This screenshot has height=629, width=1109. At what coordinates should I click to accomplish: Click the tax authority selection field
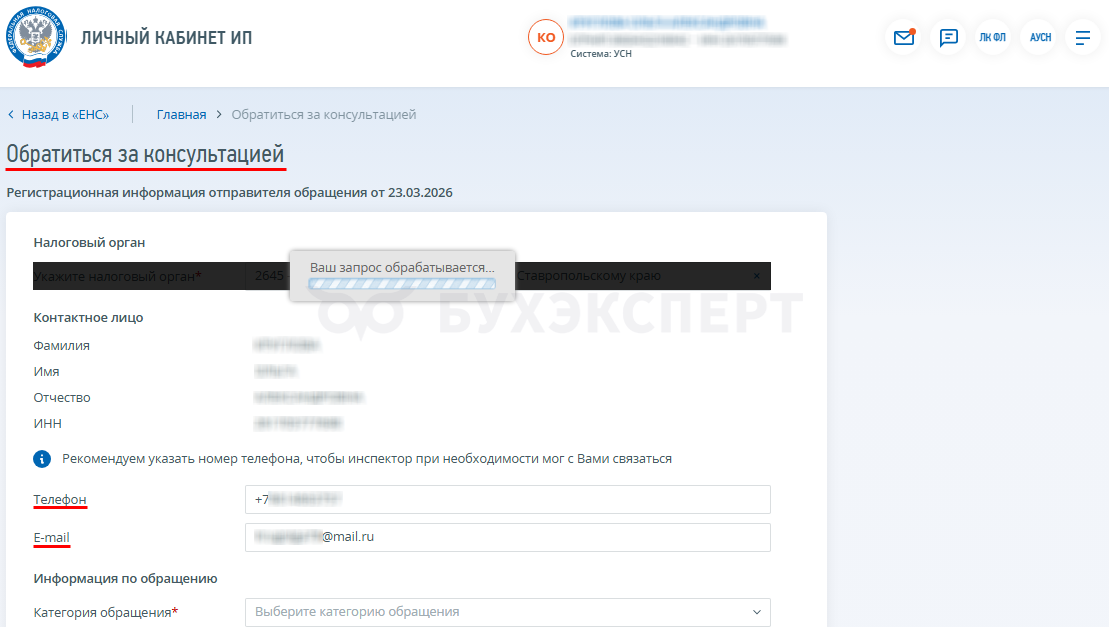508,276
